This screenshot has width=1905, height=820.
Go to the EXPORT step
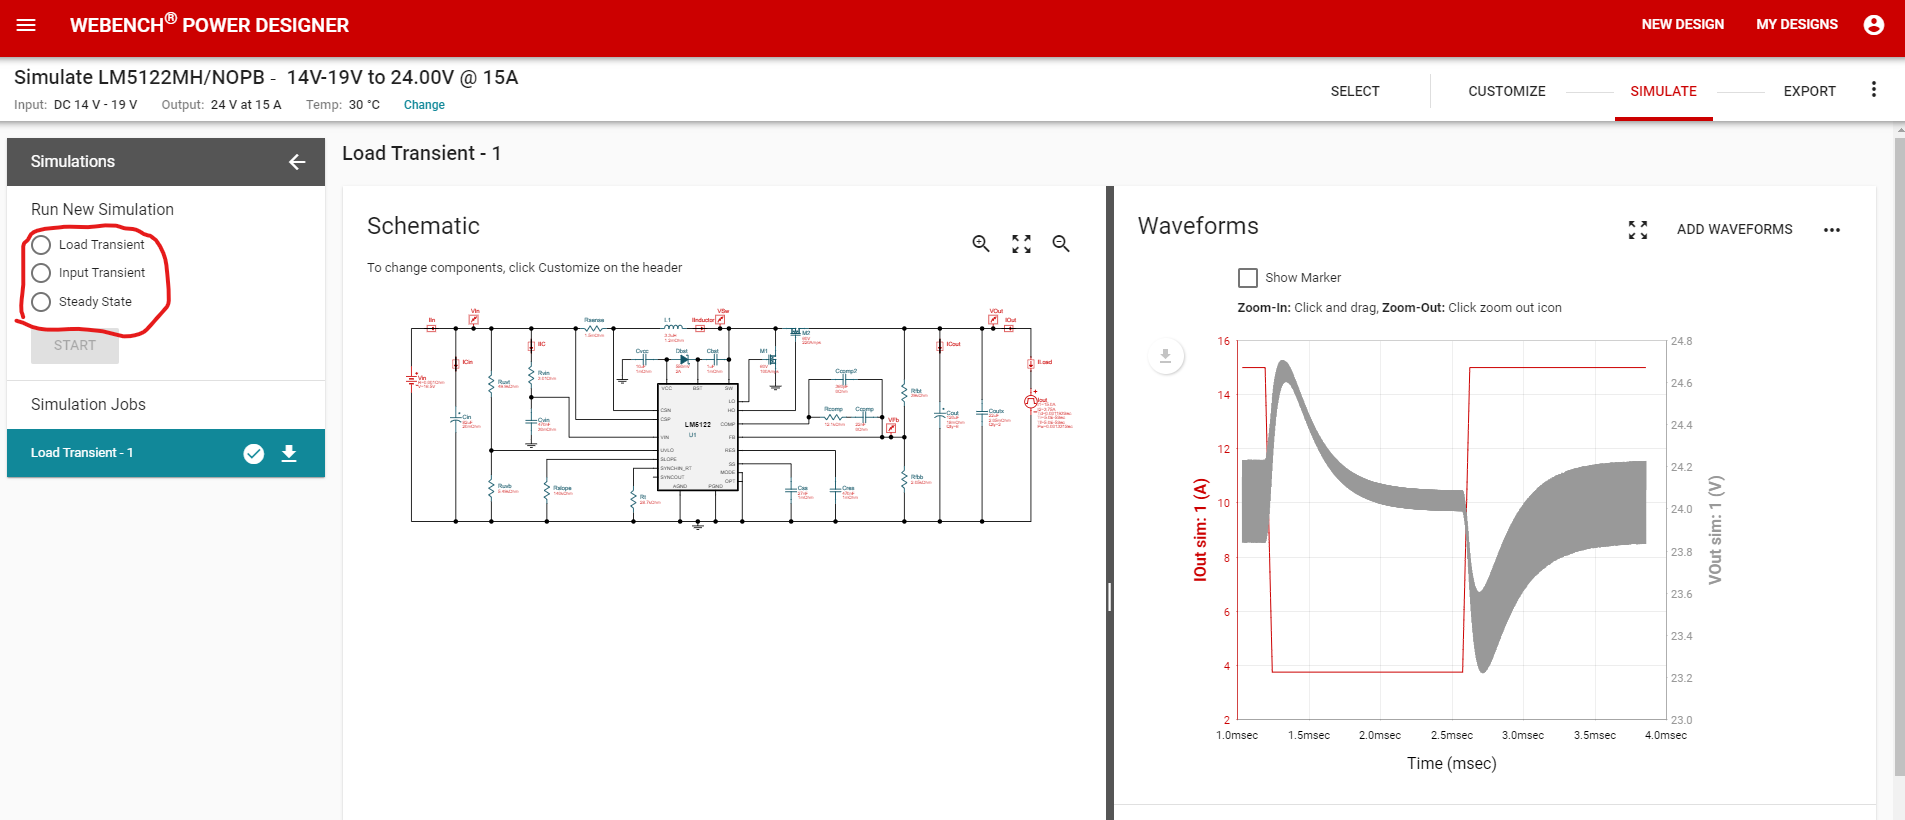coord(1810,91)
